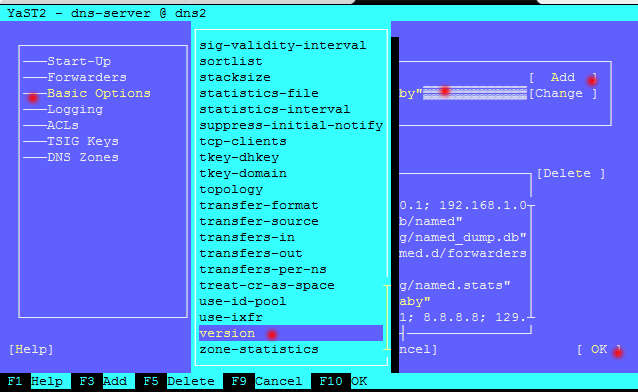Click the partly hidden Cancel button
The height and width of the screenshot is (392, 638).
tap(418, 349)
